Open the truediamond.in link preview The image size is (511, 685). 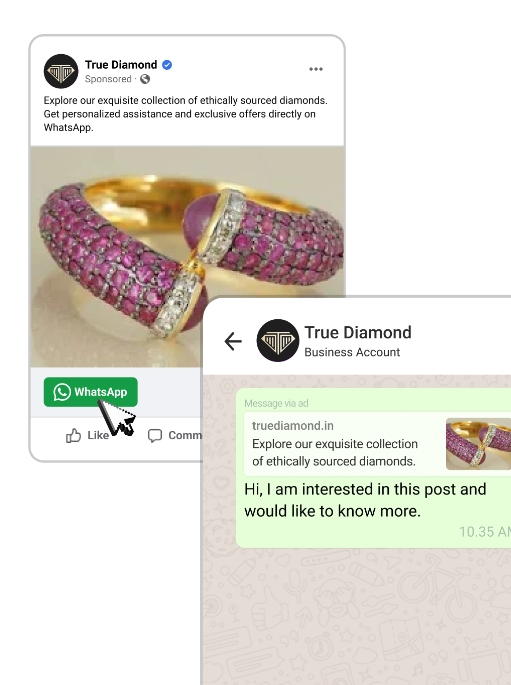click(377, 444)
